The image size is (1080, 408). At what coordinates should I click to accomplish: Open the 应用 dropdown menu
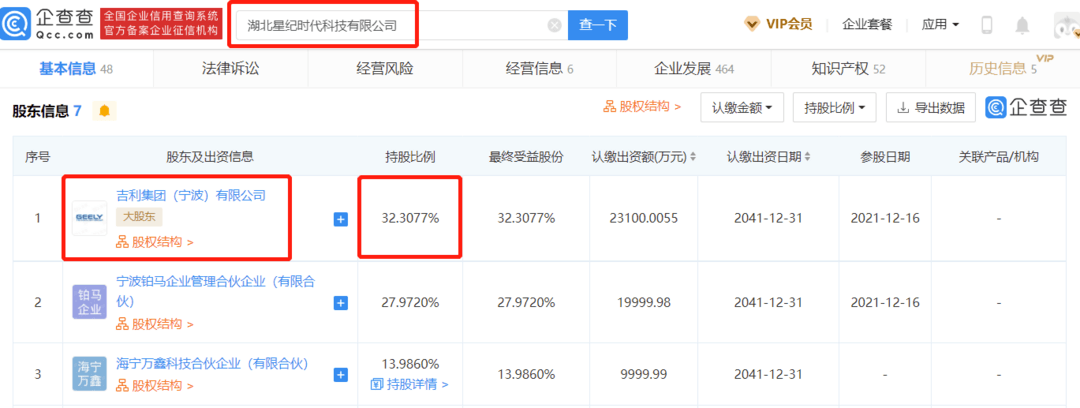[x=940, y=25]
